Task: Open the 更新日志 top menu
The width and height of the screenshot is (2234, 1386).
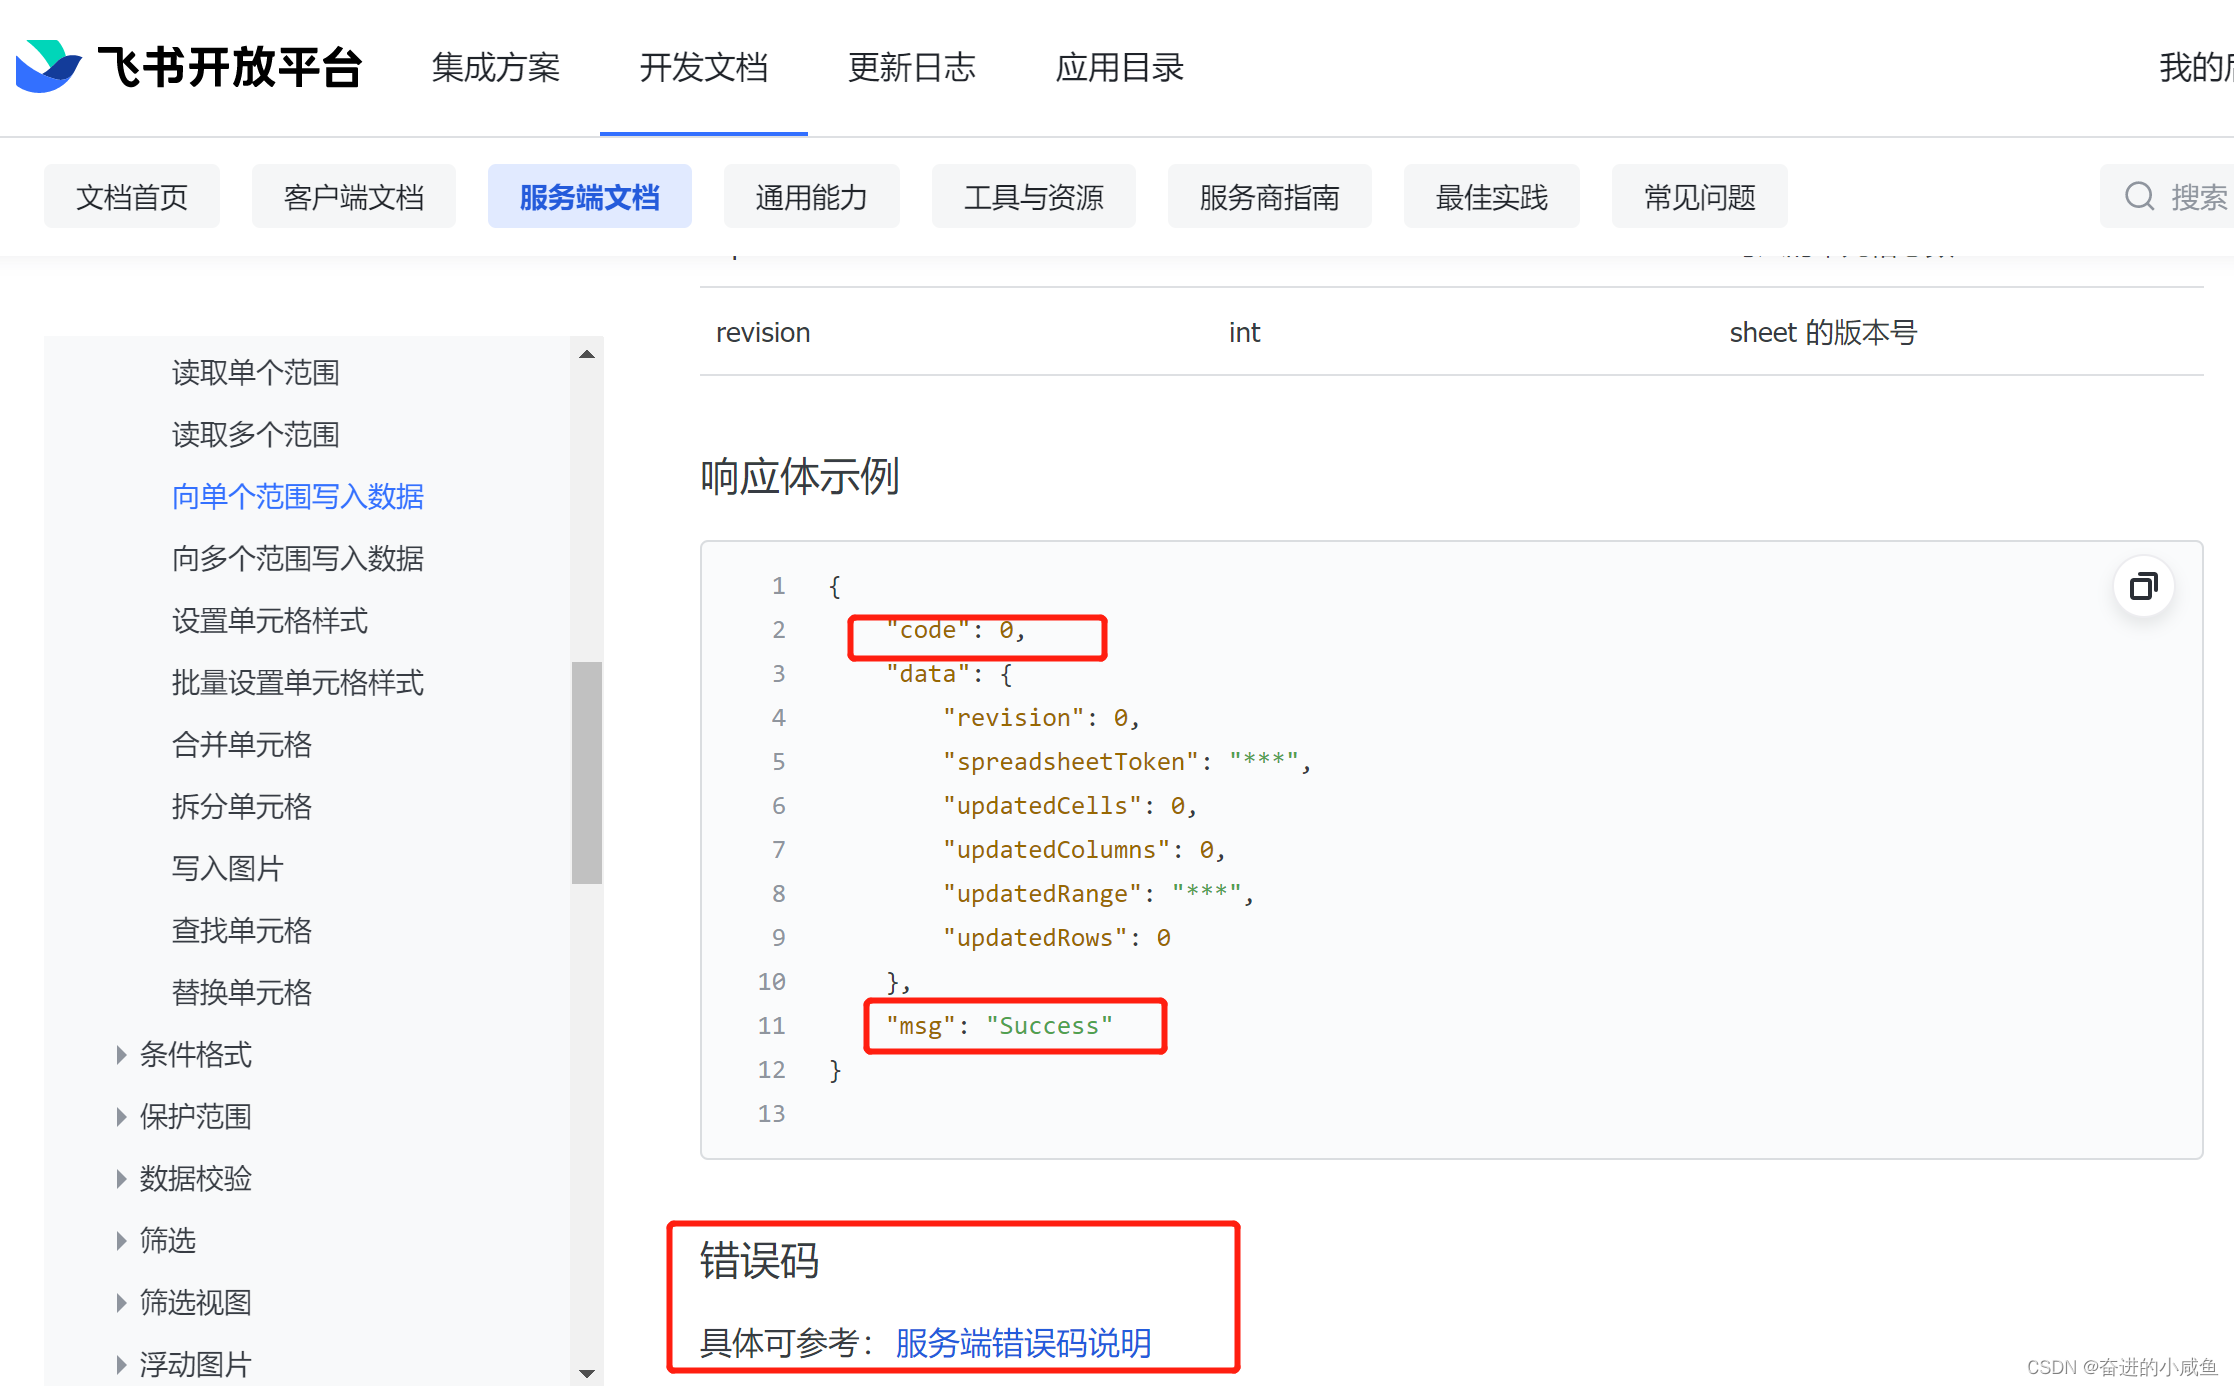Action: point(912,67)
